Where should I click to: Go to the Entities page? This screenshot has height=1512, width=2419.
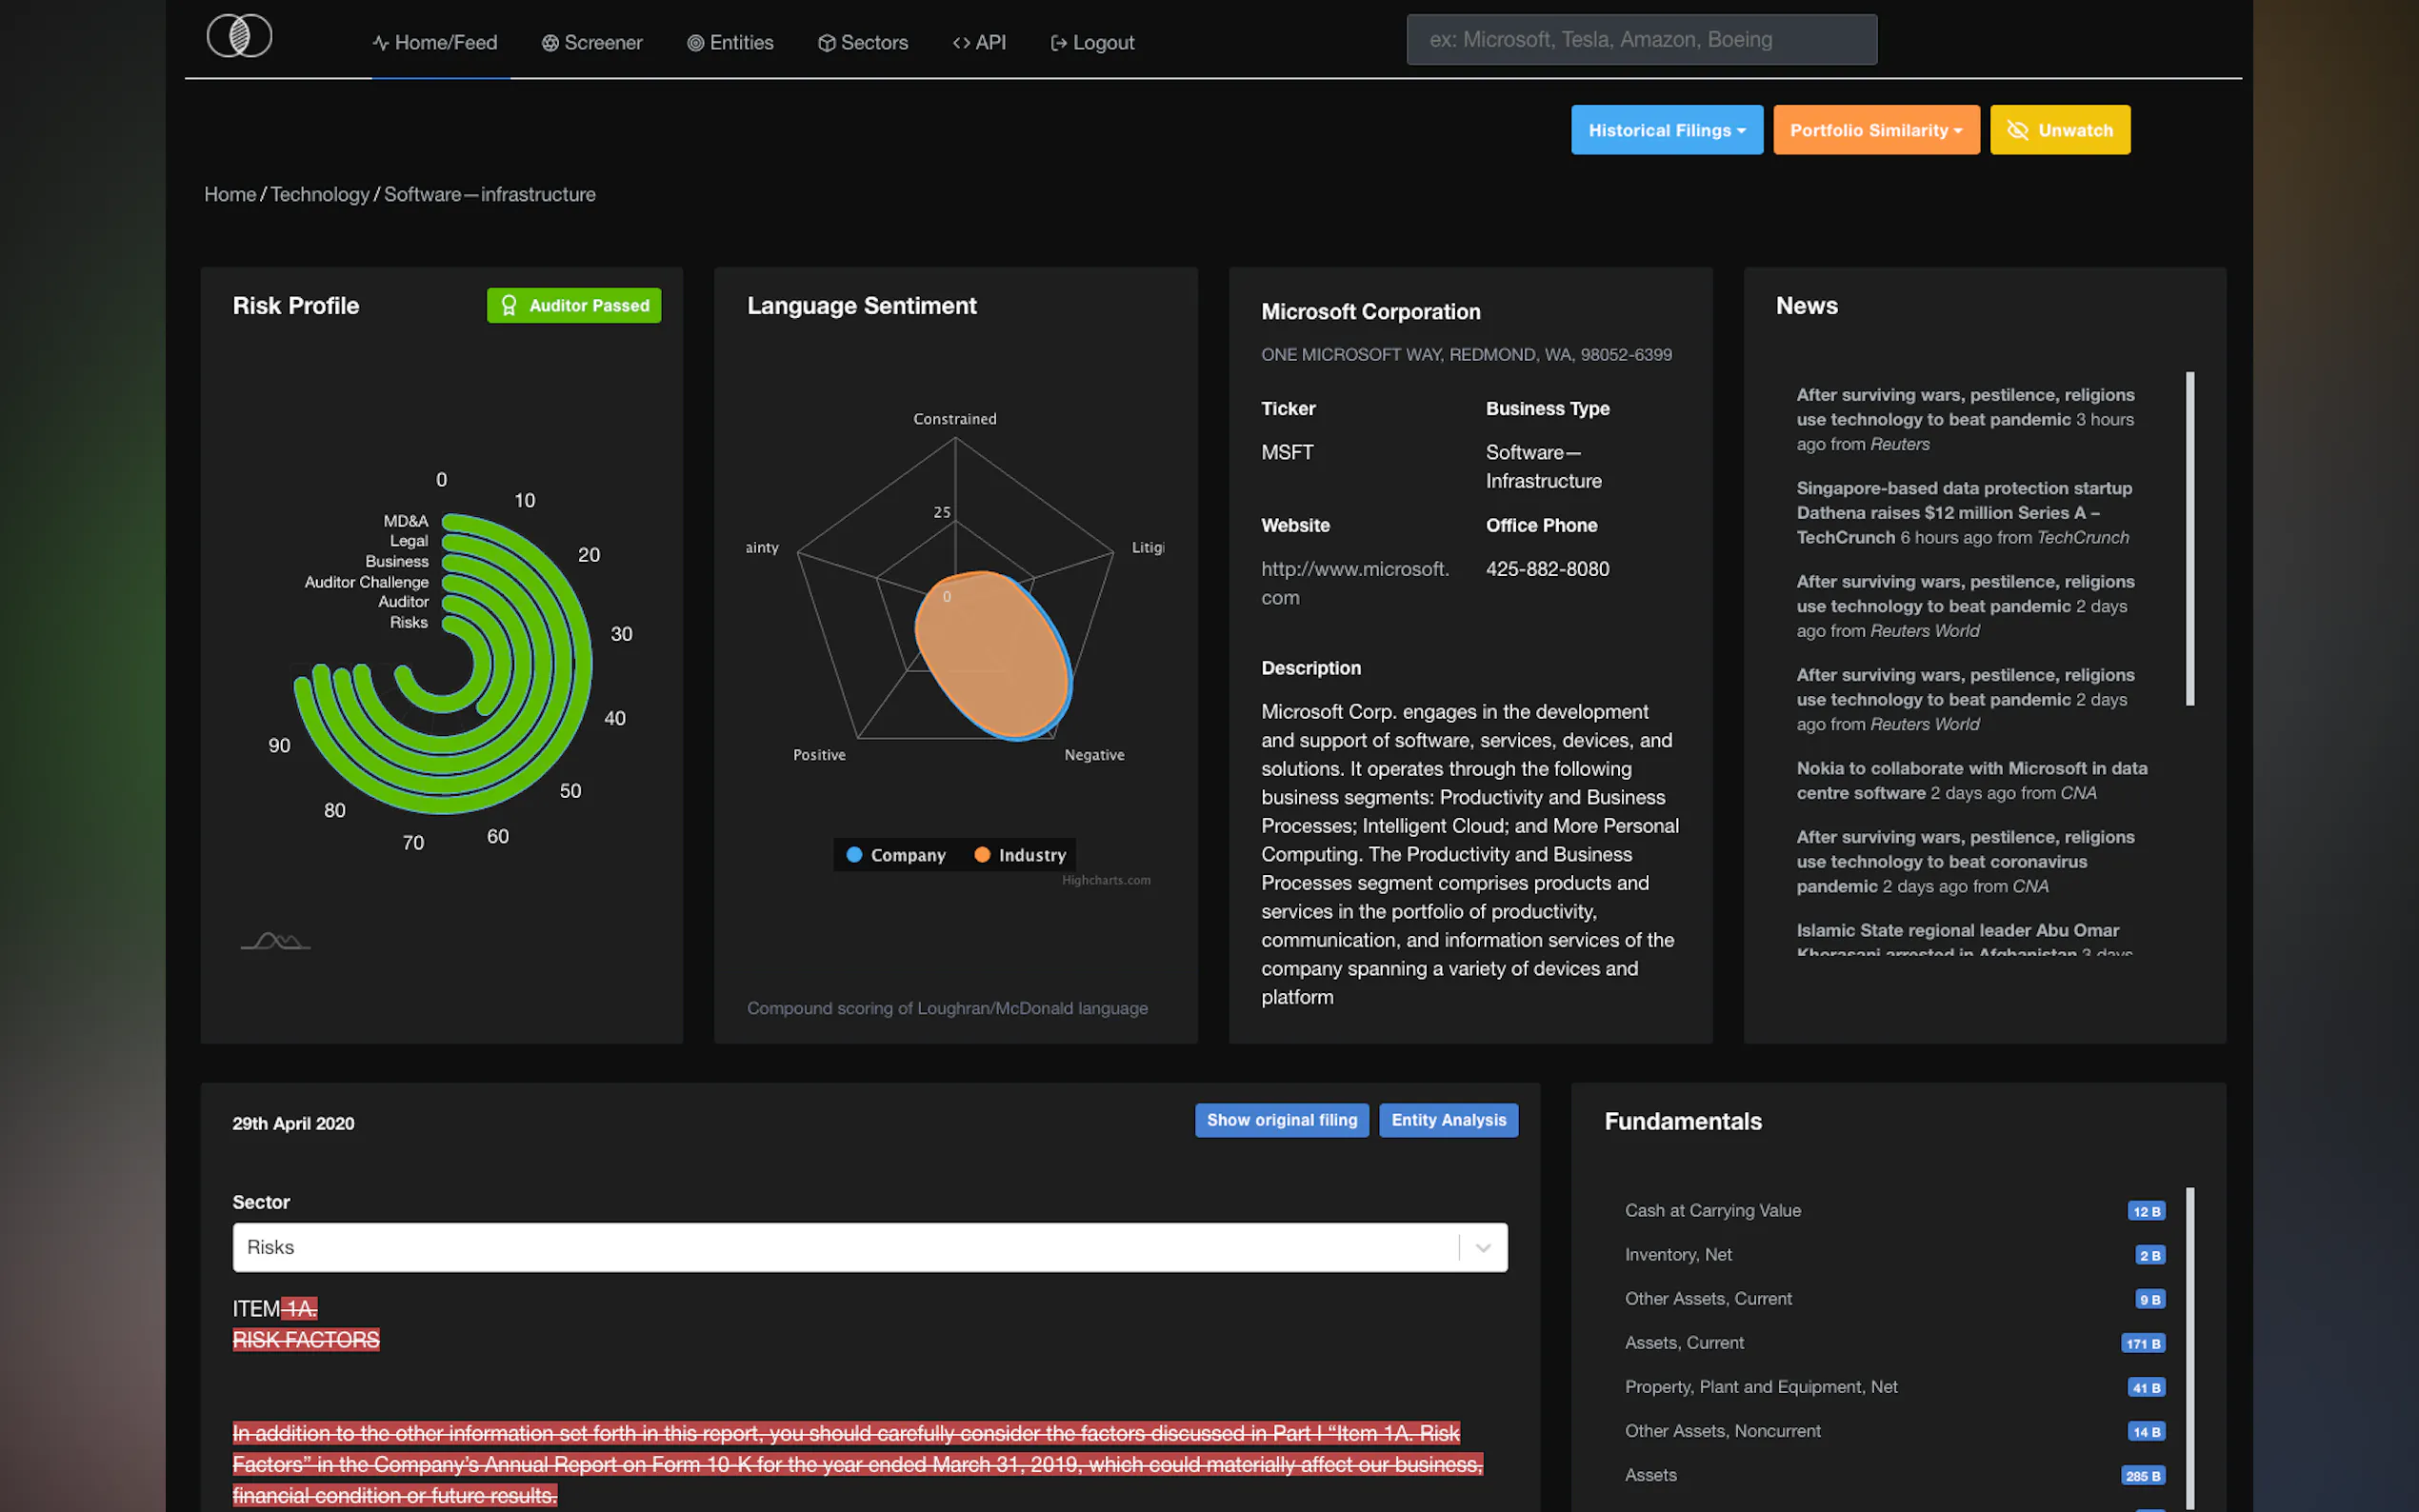coord(730,42)
